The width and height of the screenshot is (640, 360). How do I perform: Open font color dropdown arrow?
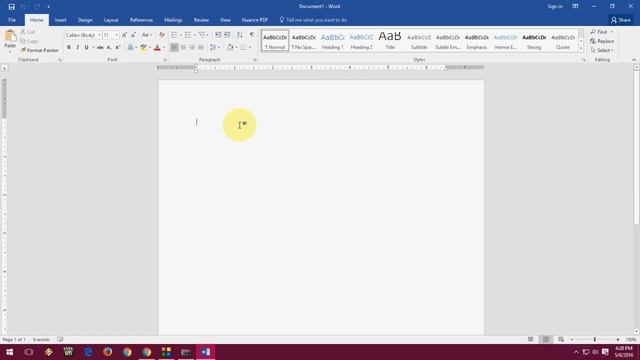164,48
